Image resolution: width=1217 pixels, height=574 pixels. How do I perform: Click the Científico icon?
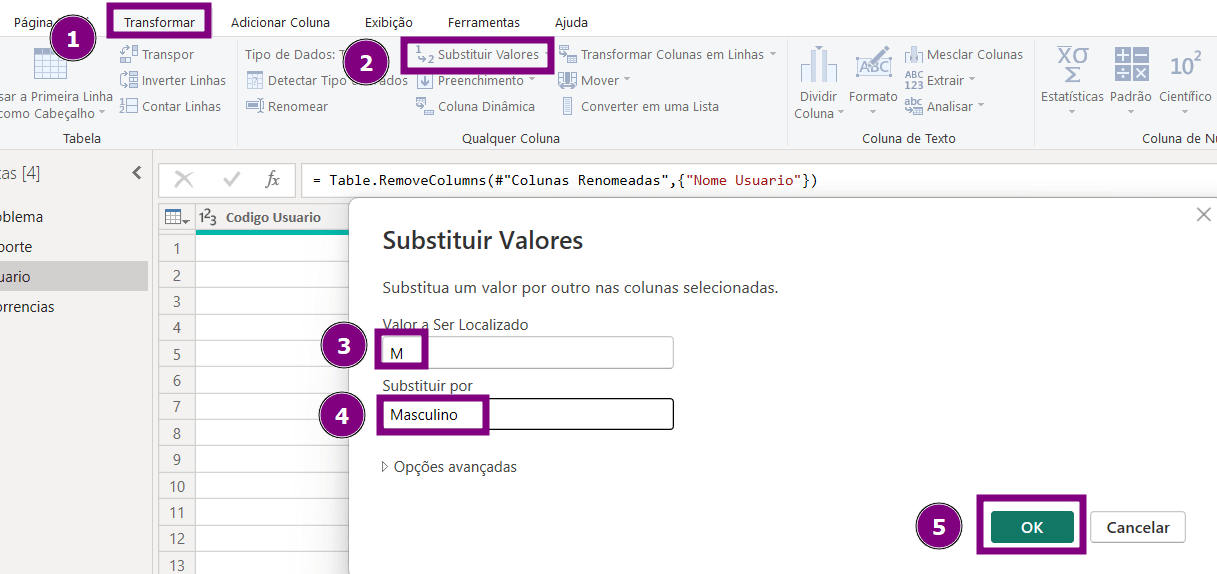pyautogui.click(x=1185, y=65)
